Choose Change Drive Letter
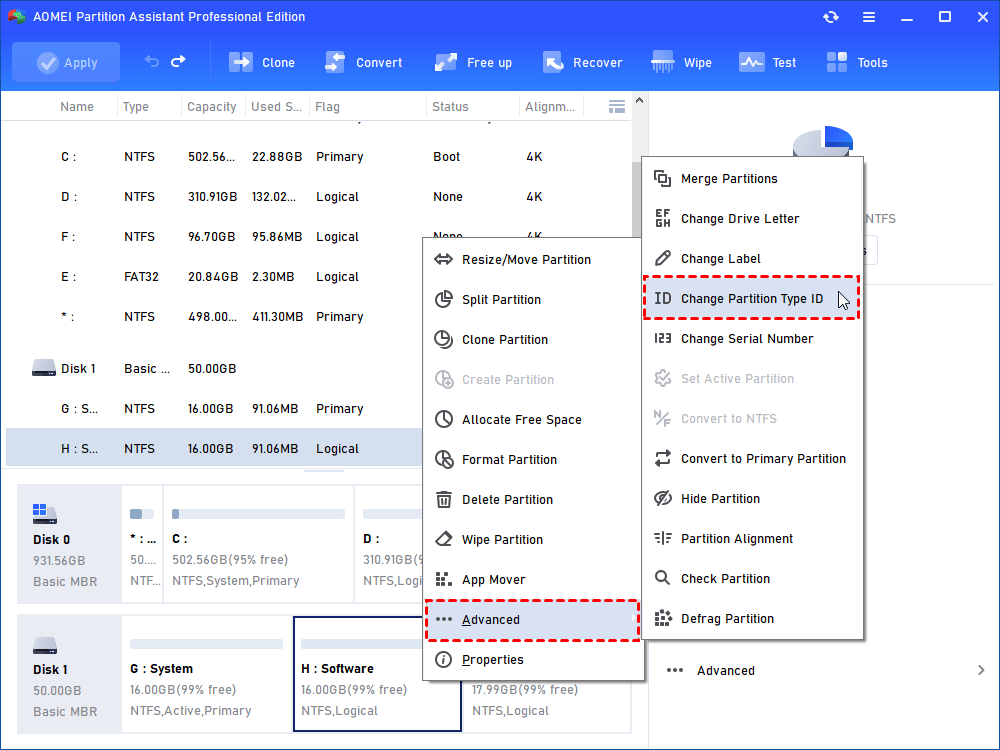The height and width of the screenshot is (750, 1000). (x=752, y=219)
